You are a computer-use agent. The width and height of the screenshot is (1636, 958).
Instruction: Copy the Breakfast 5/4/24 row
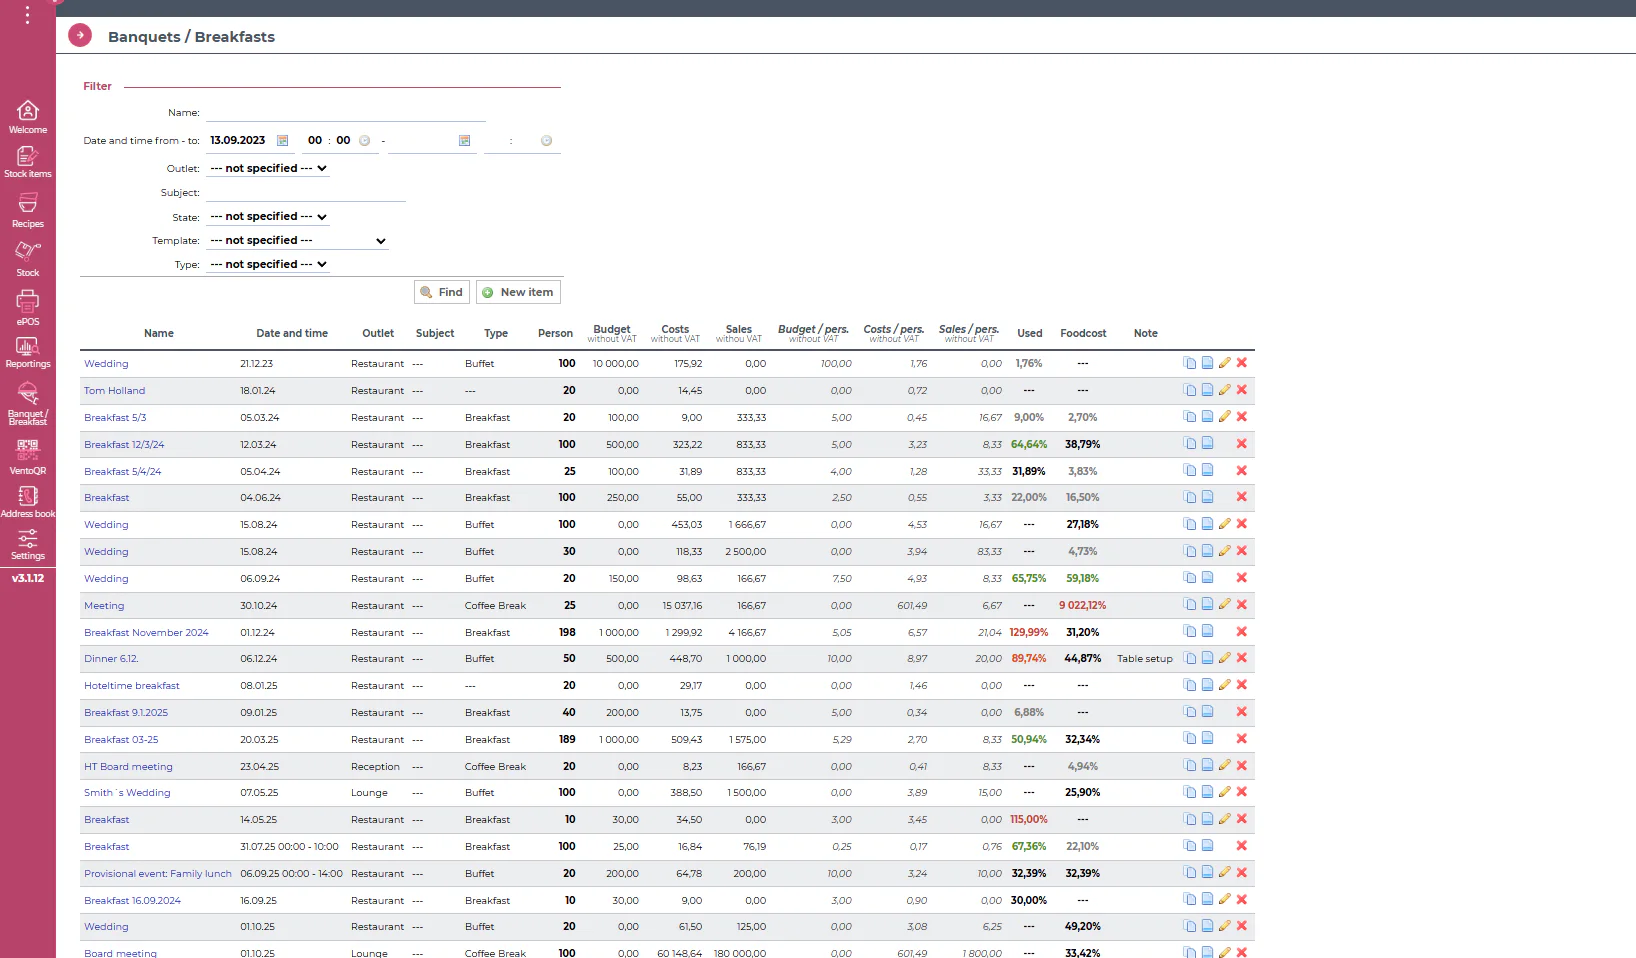(1190, 471)
